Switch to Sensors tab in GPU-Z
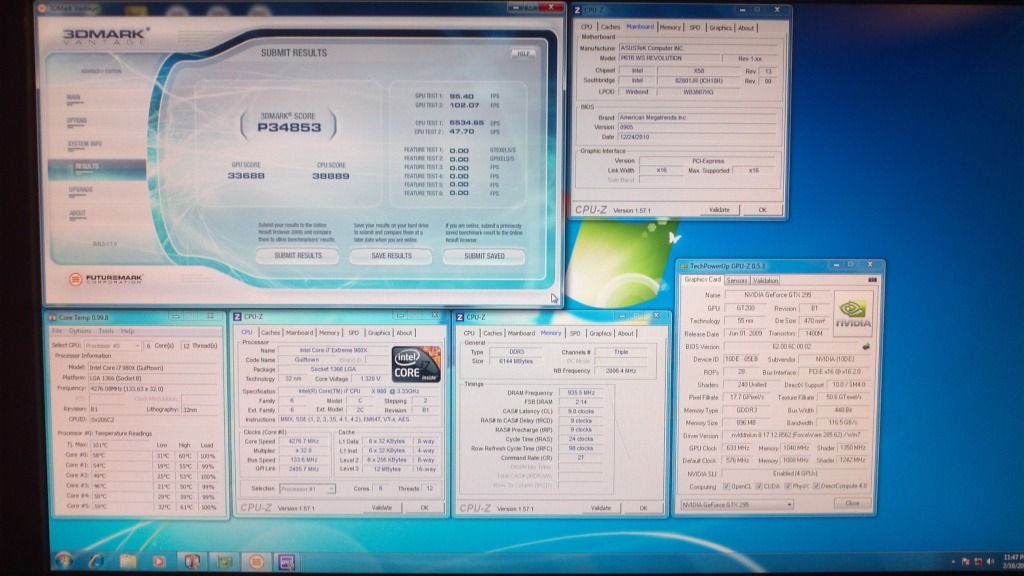The height and width of the screenshot is (576, 1024). pyautogui.click(x=737, y=281)
